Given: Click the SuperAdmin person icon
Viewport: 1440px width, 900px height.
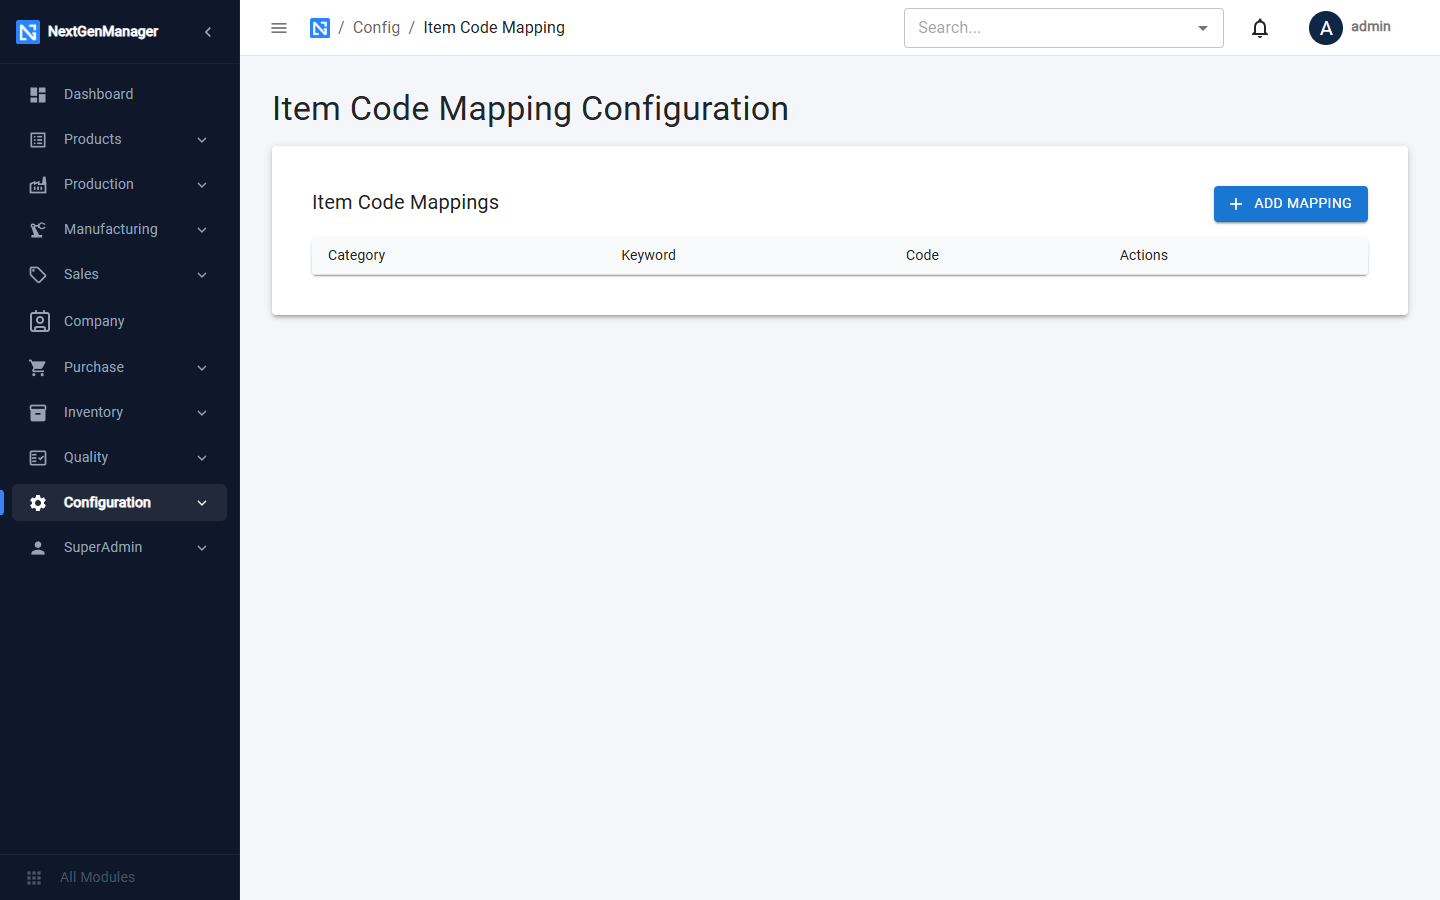Looking at the screenshot, I should pyautogui.click(x=38, y=548).
